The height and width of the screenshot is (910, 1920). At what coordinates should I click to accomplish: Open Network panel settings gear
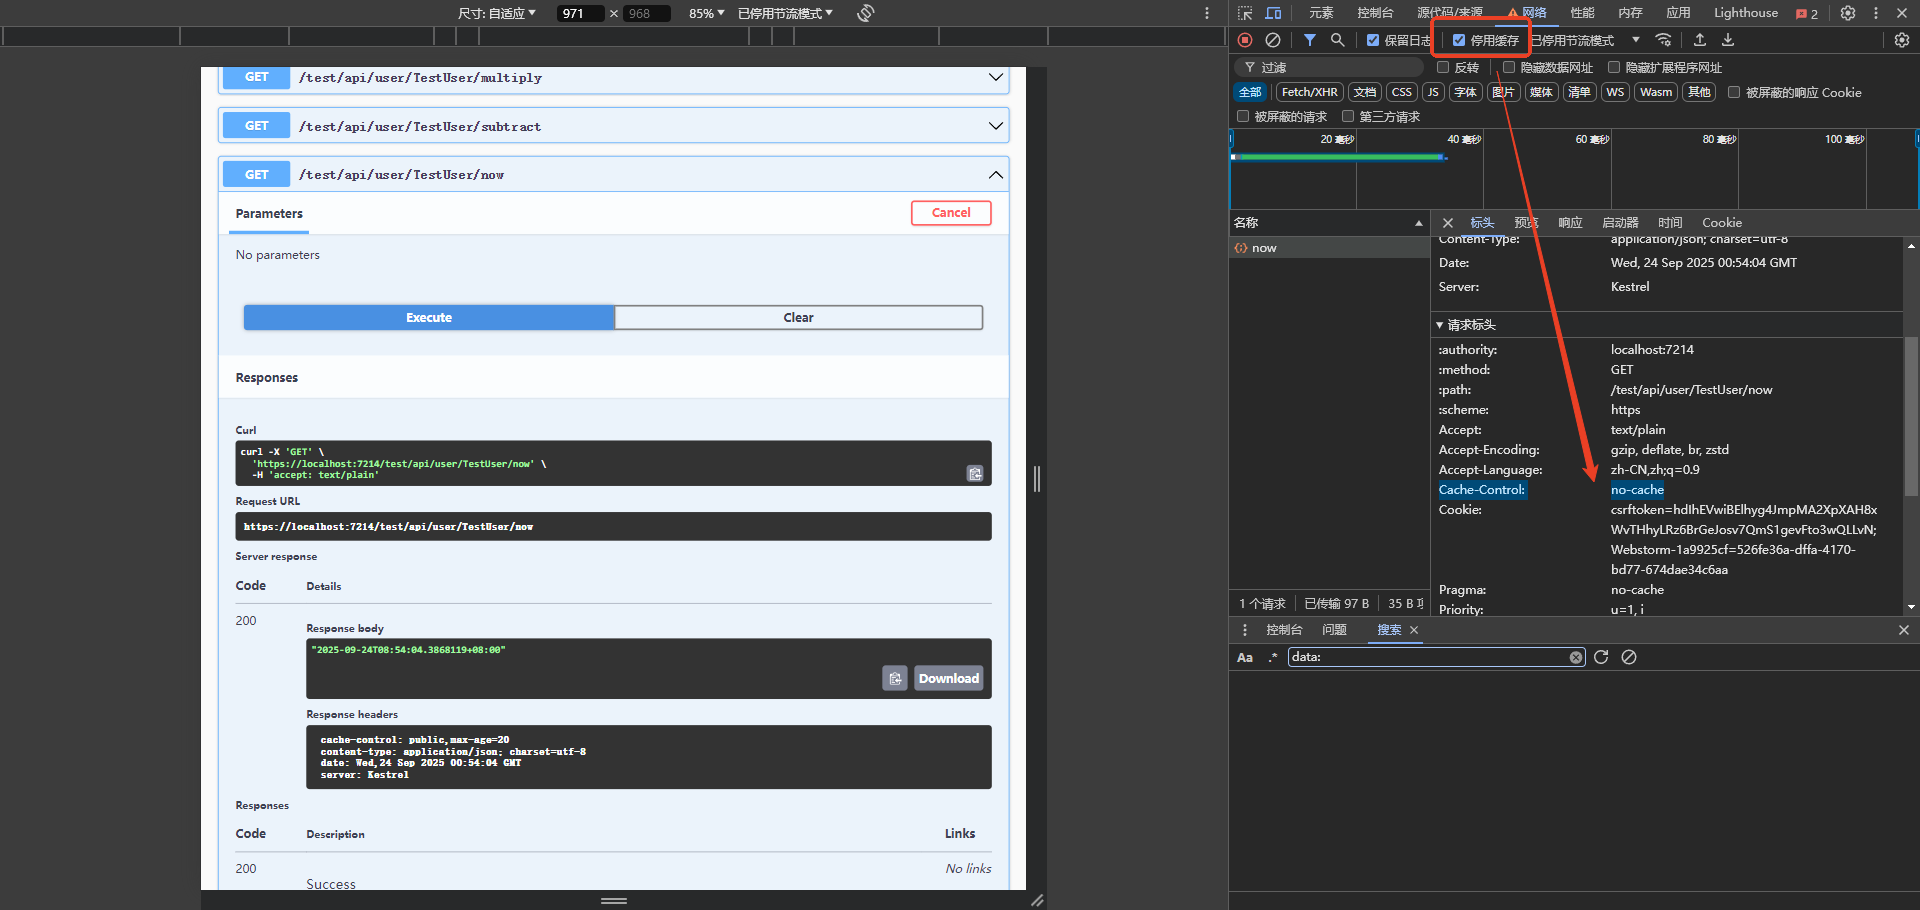1902,40
